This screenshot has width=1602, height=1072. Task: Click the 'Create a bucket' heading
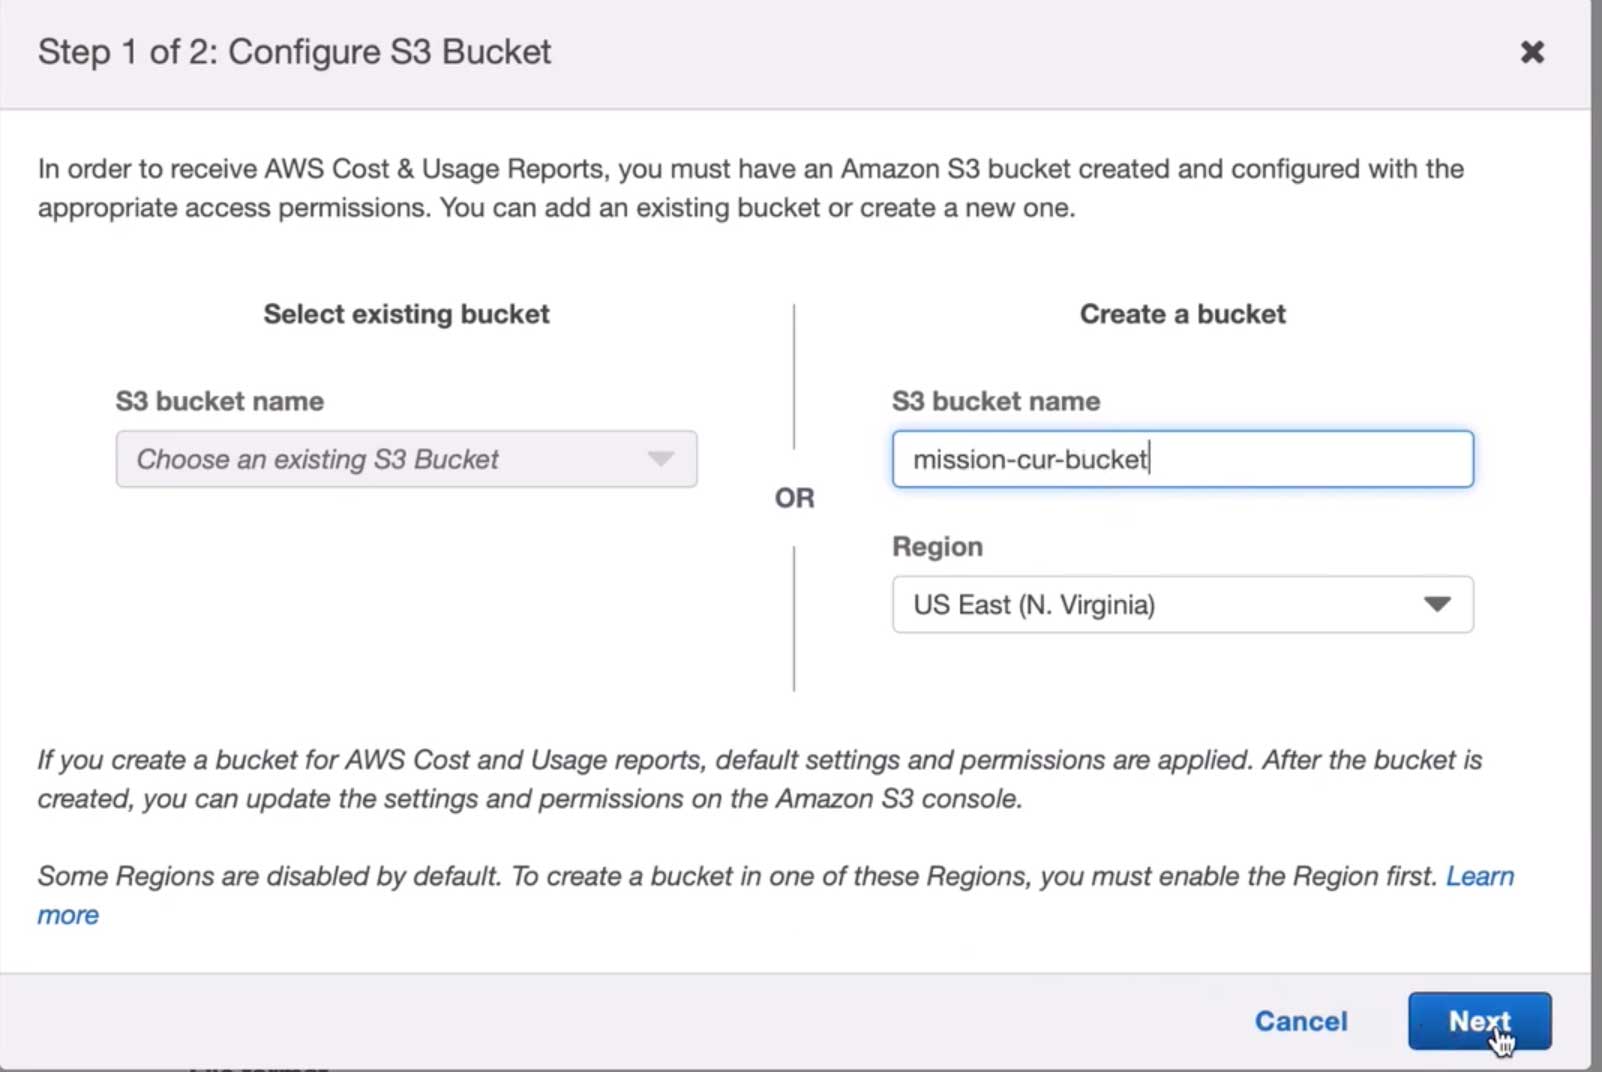pyautogui.click(x=1182, y=314)
